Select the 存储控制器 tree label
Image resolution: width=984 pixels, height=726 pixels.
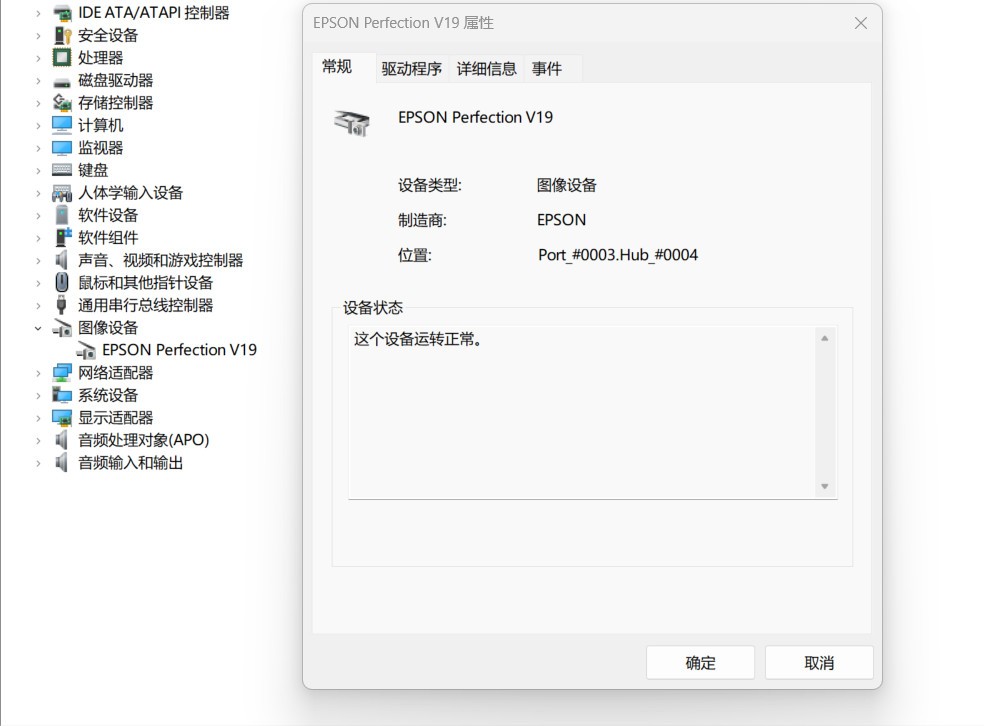pyautogui.click(x=115, y=103)
